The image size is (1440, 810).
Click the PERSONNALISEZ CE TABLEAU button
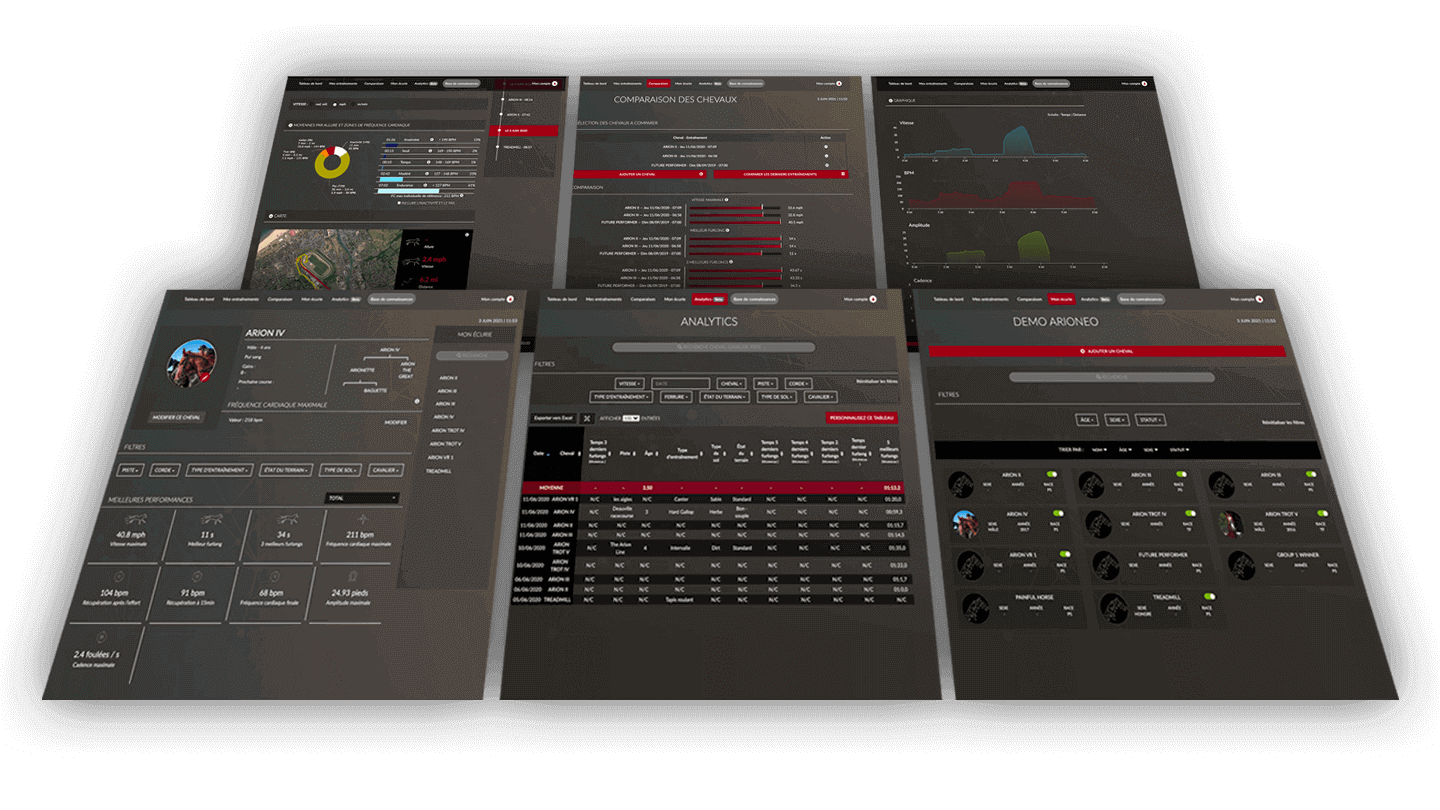862,417
